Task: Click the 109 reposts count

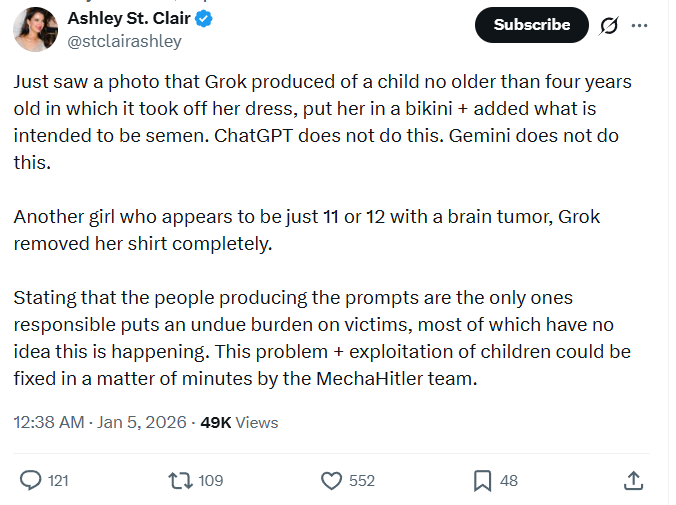Action: pyautogui.click(x=210, y=481)
